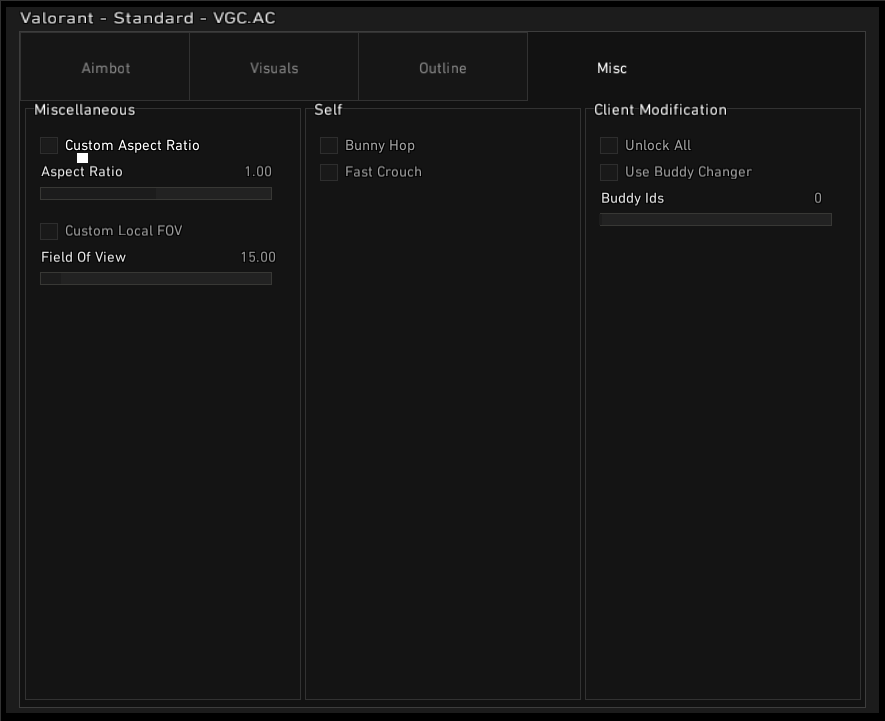Check the Unlock All option
885x721 pixels.
point(608,145)
